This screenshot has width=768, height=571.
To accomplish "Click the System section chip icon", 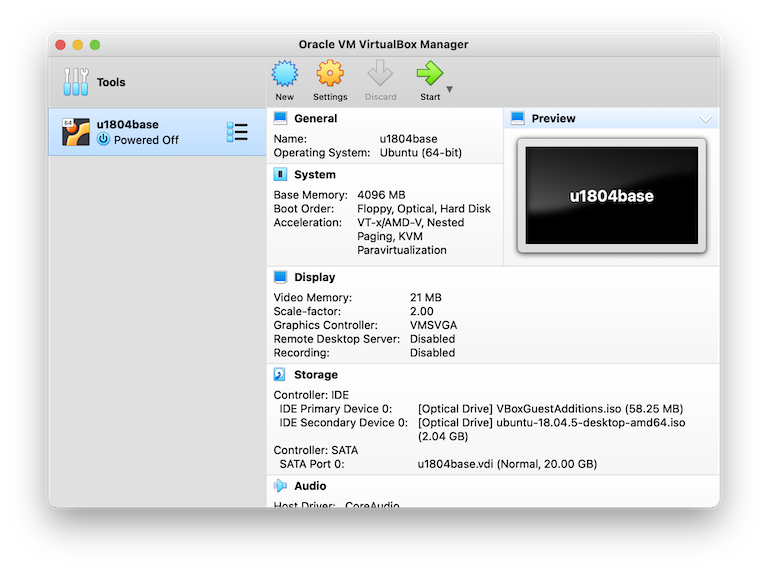I will (280, 174).
